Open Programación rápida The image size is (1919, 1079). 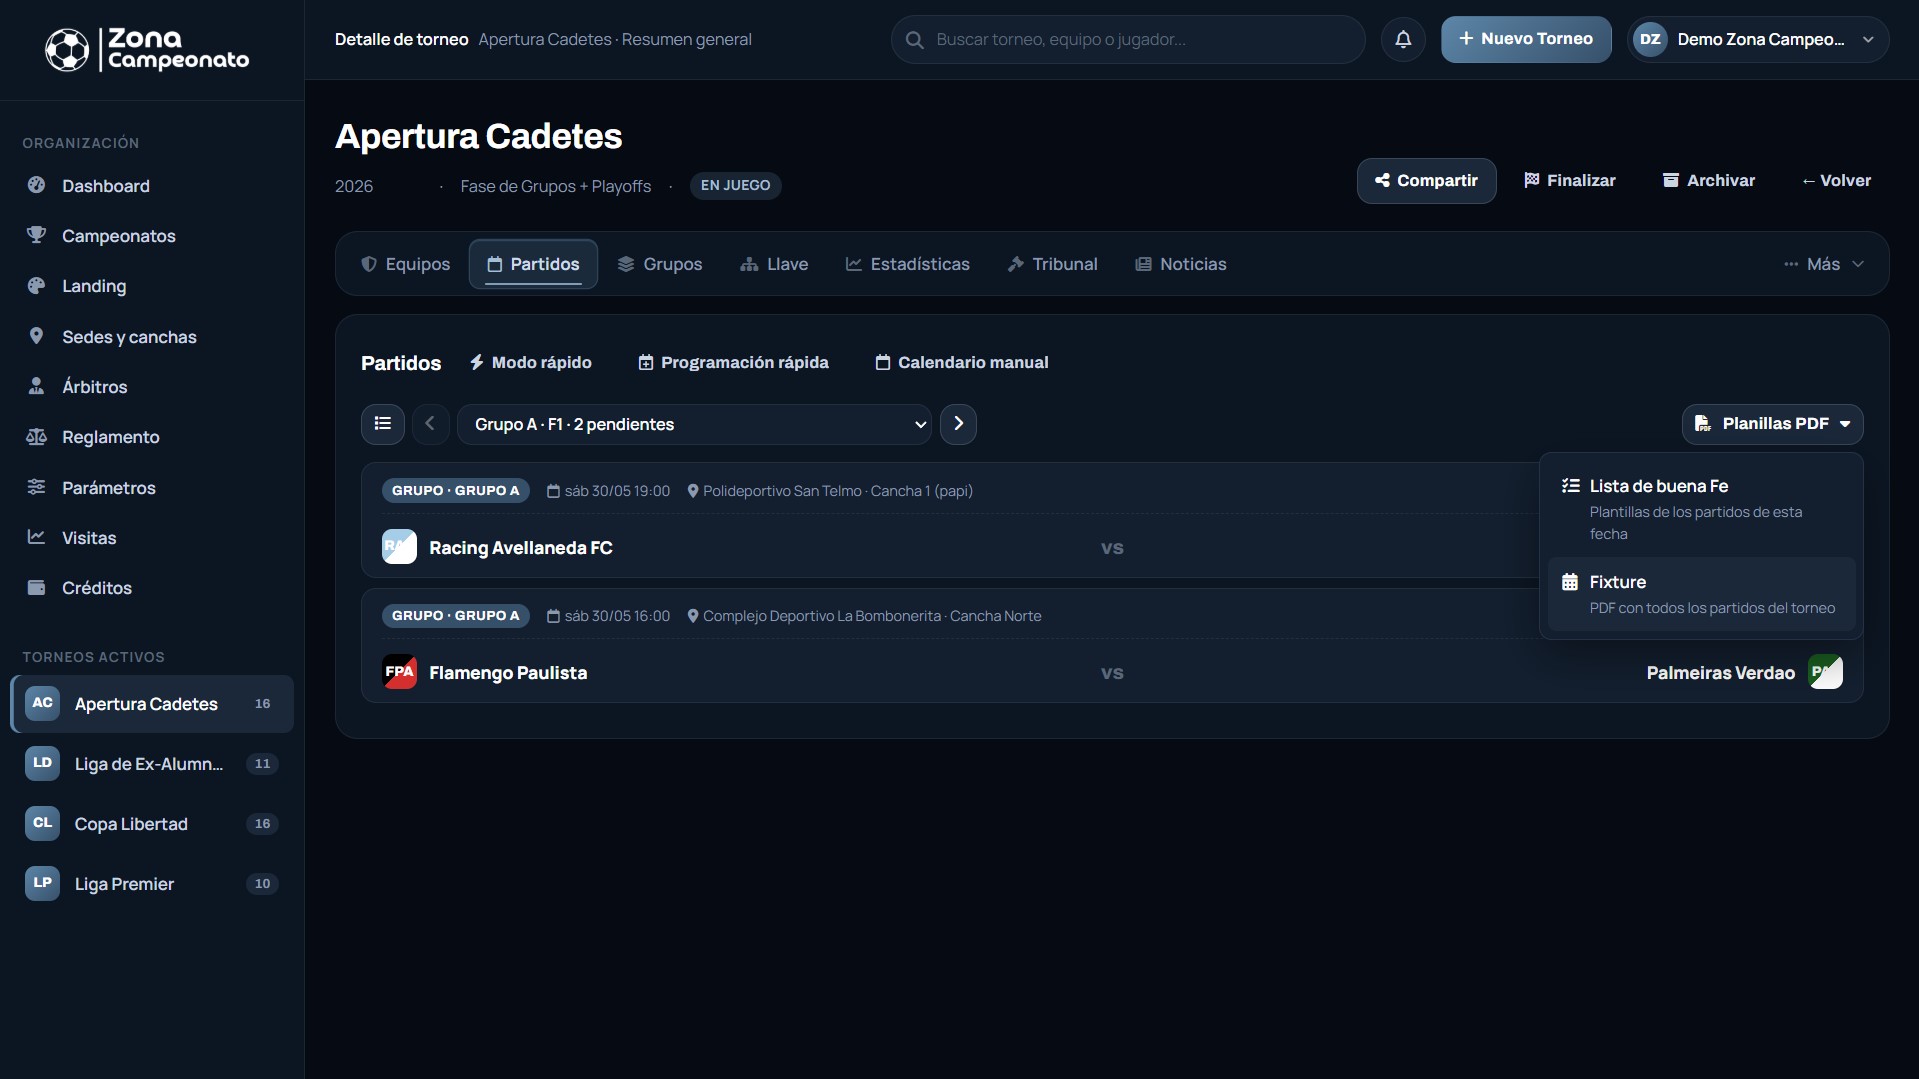tap(734, 363)
